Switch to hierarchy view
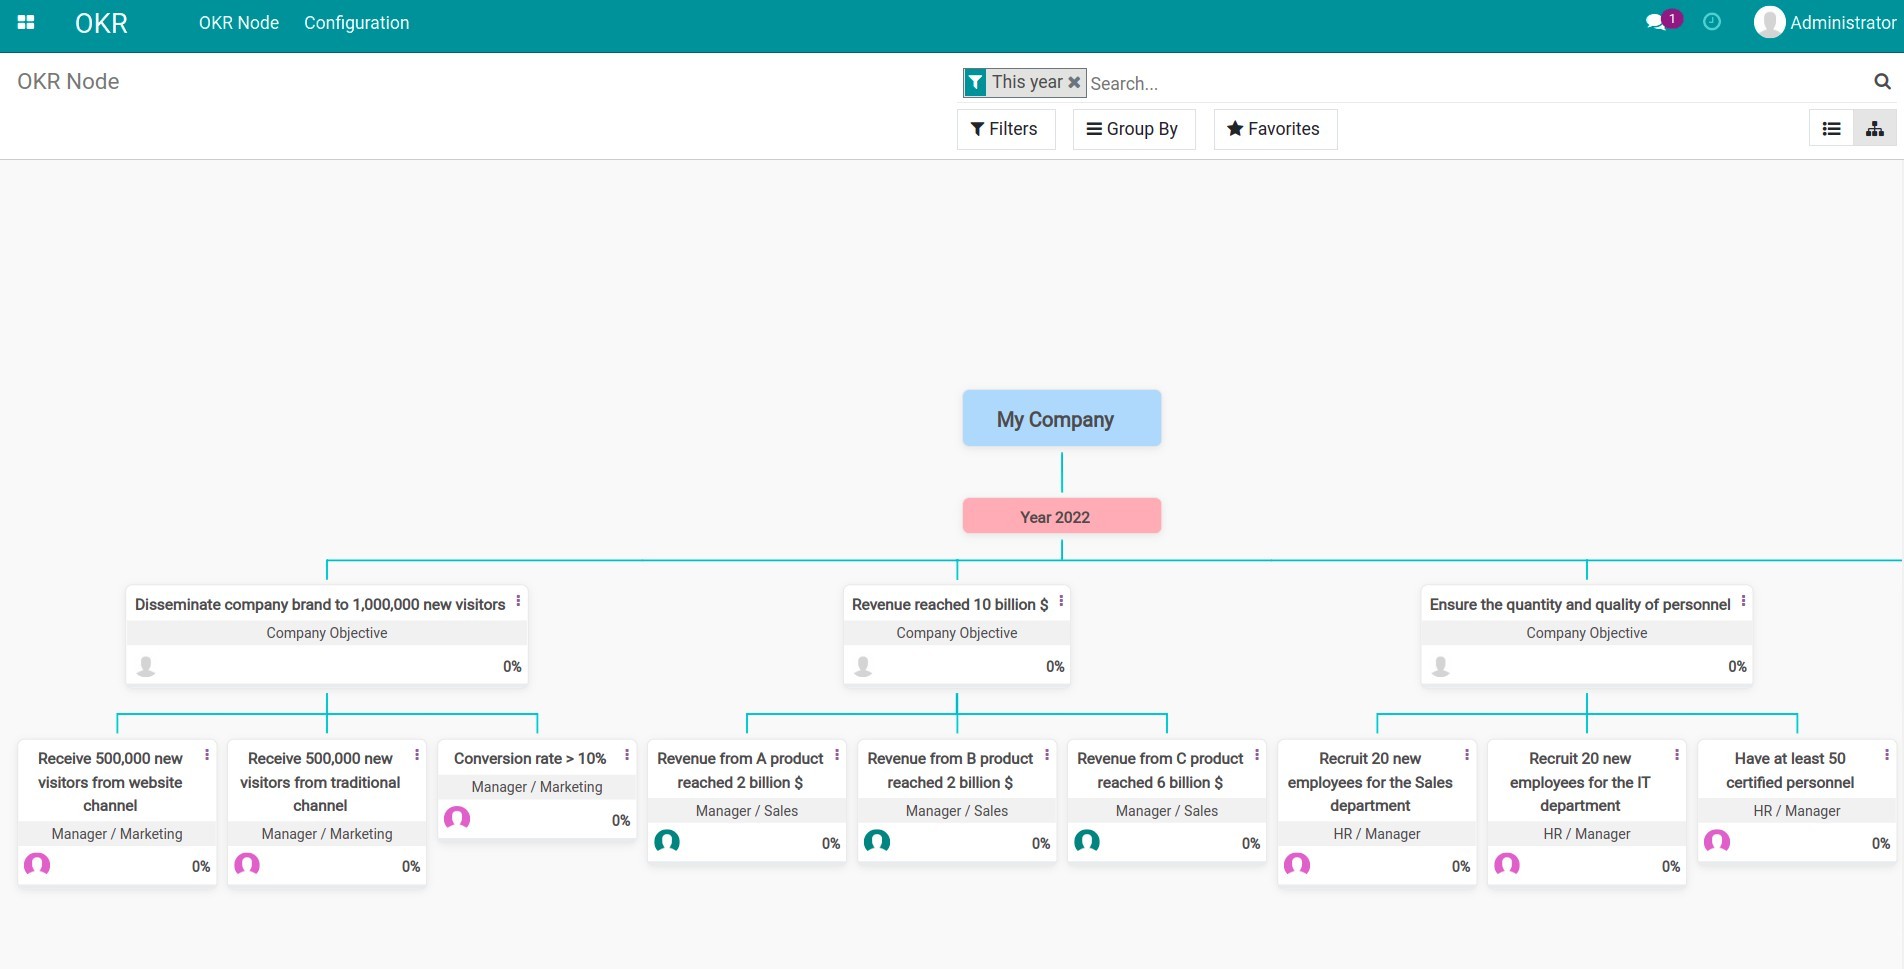1904x969 pixels. point(1875,128)
